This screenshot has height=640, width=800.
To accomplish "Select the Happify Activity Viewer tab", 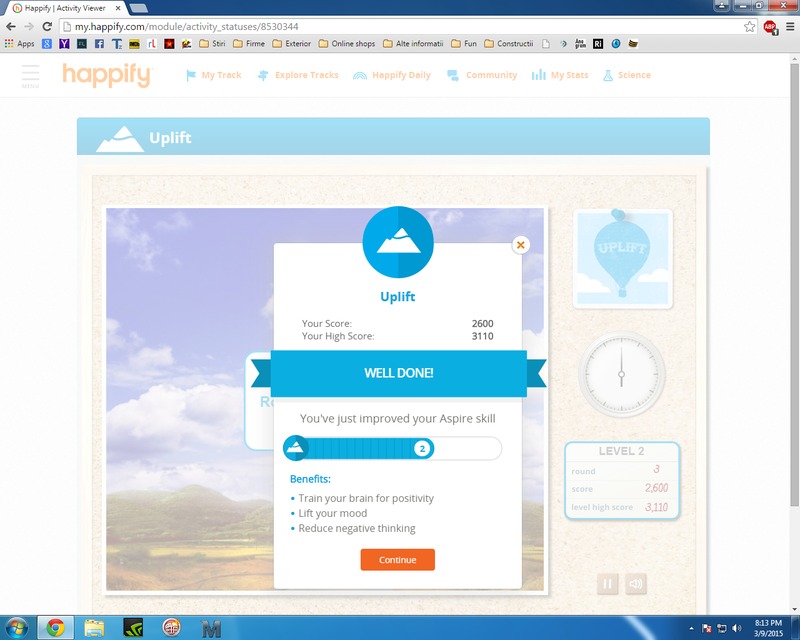I will pyautogui.click(x=65, y=8).
